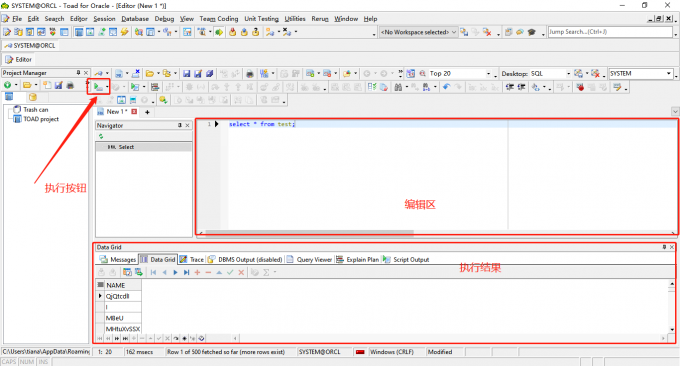Viewport: 680px width, 366px height.
Task: Click the Commit icon in main toolbar
Action: pos(232,32)
